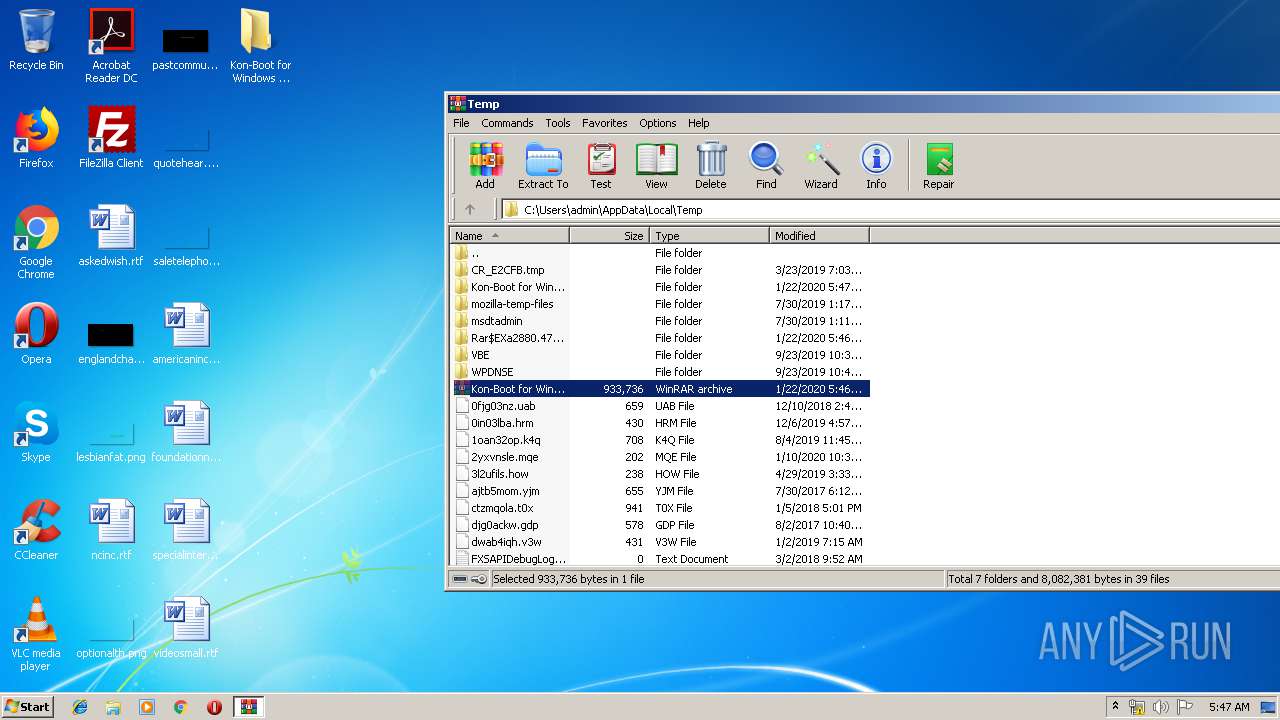Select the ctzmqola.t0x file
The height and width of the screenshot is (720, 1280).
coord(660,508)
